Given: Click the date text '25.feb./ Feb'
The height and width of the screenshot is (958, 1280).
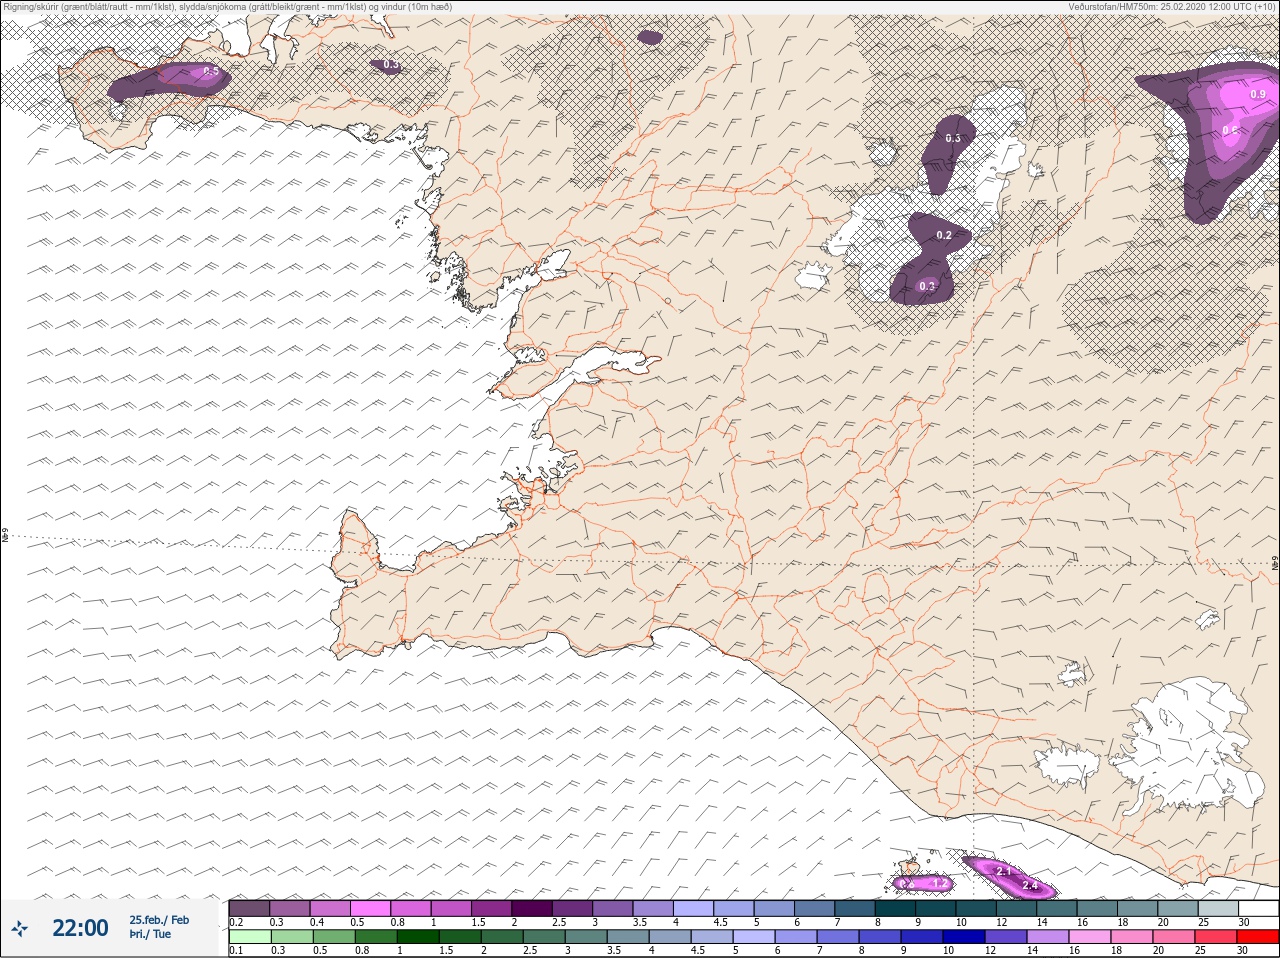Looking at the screenshot, I should tap(158, 920).
